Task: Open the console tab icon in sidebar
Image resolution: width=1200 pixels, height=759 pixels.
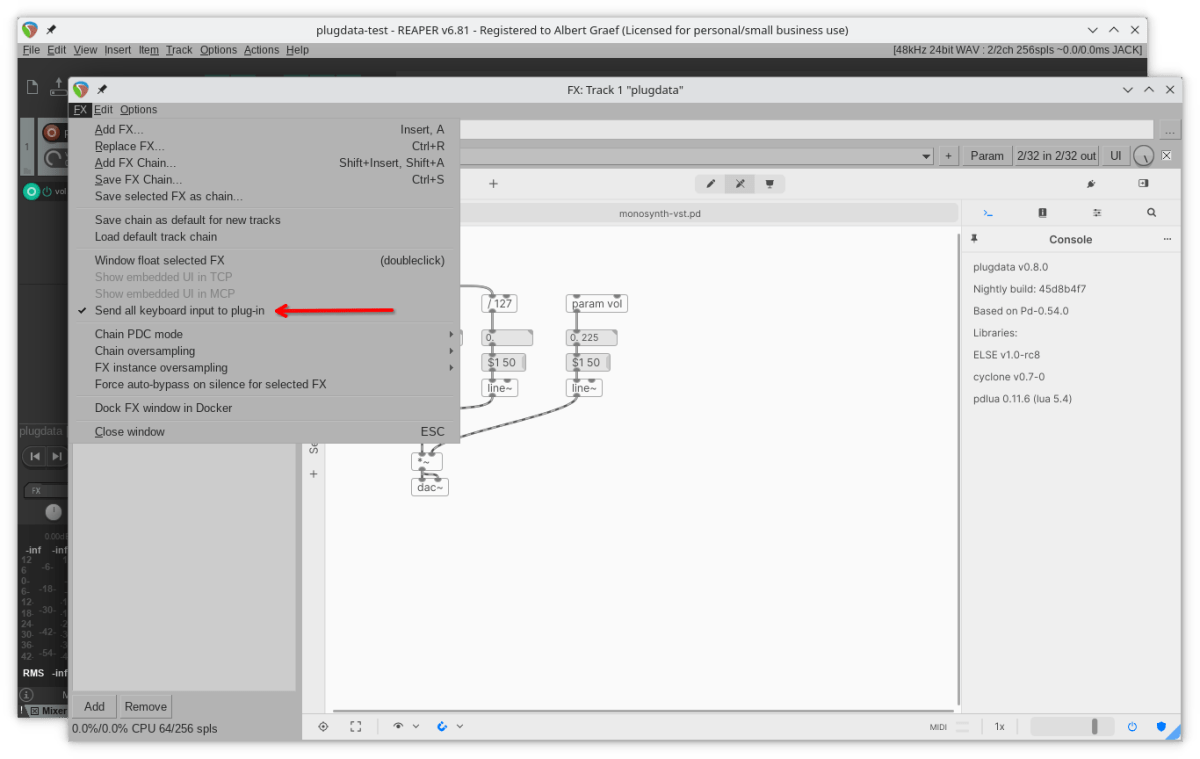Action: (x=988, y=213)
